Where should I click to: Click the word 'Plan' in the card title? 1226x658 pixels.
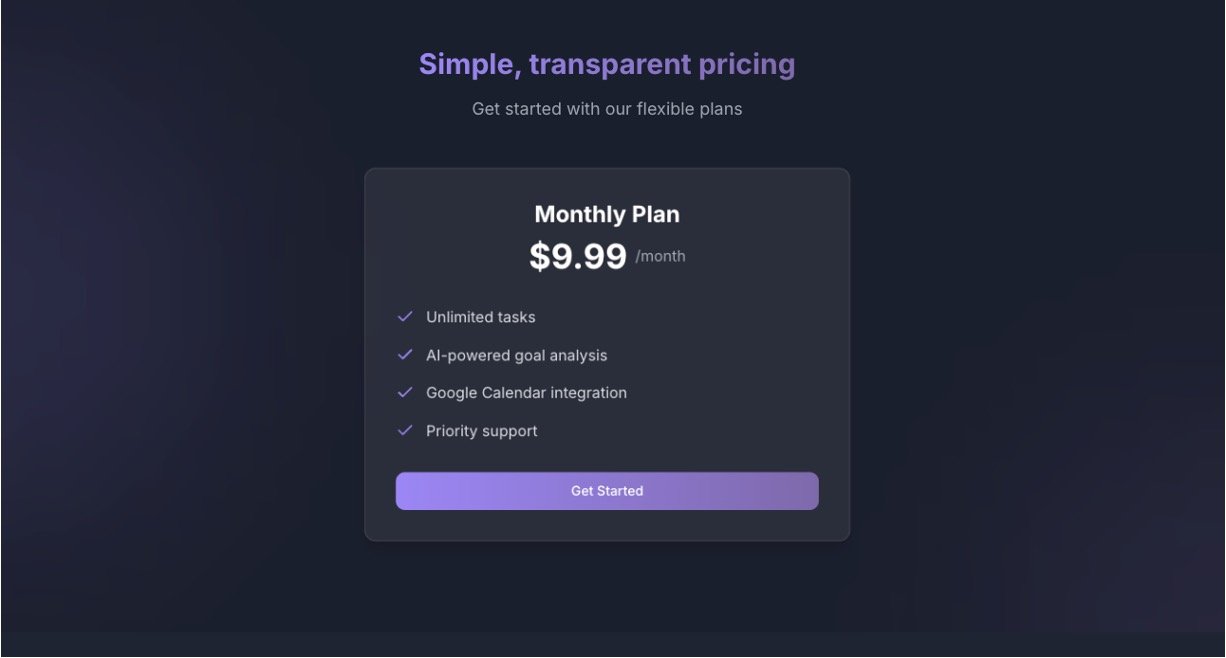(656, 215)
